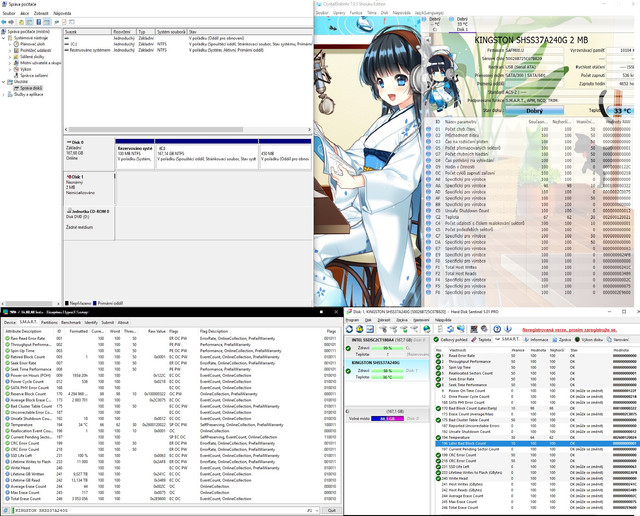Open the Teplota tab in Hard Disk Sentinel
Screen dimensions: 640x516
481,340
